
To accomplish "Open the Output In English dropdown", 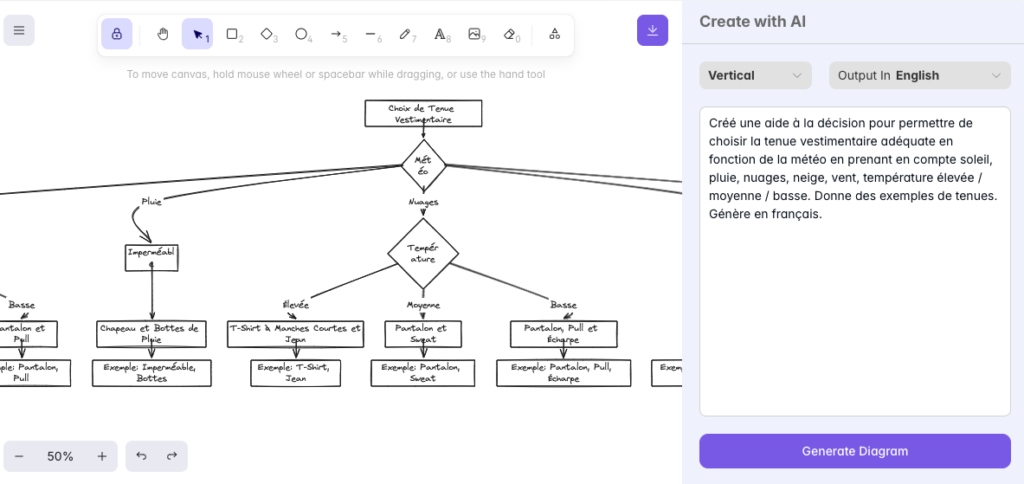I will tap(919, 75).
